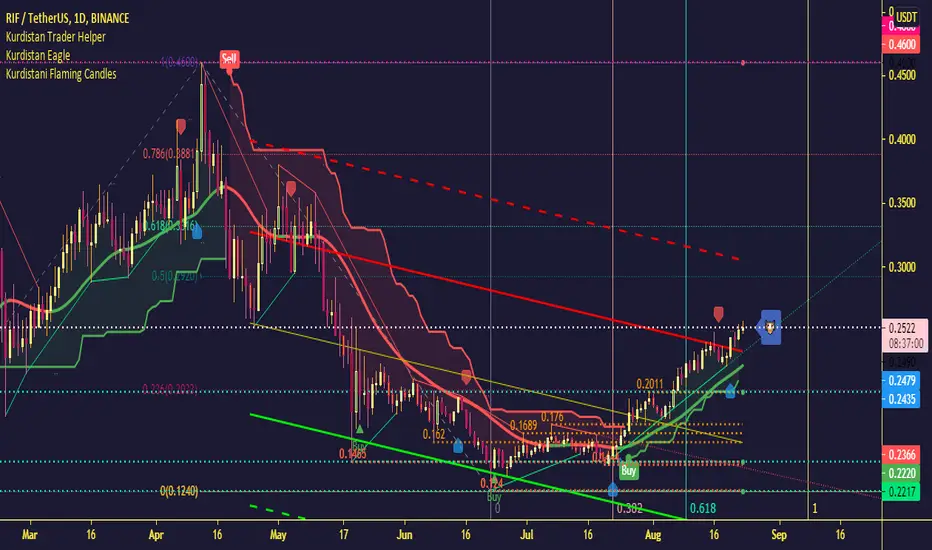Click the 0.382 time-zone label at the bottom
The height and width of the screenshot is (550, 932).
pos(629,509)
